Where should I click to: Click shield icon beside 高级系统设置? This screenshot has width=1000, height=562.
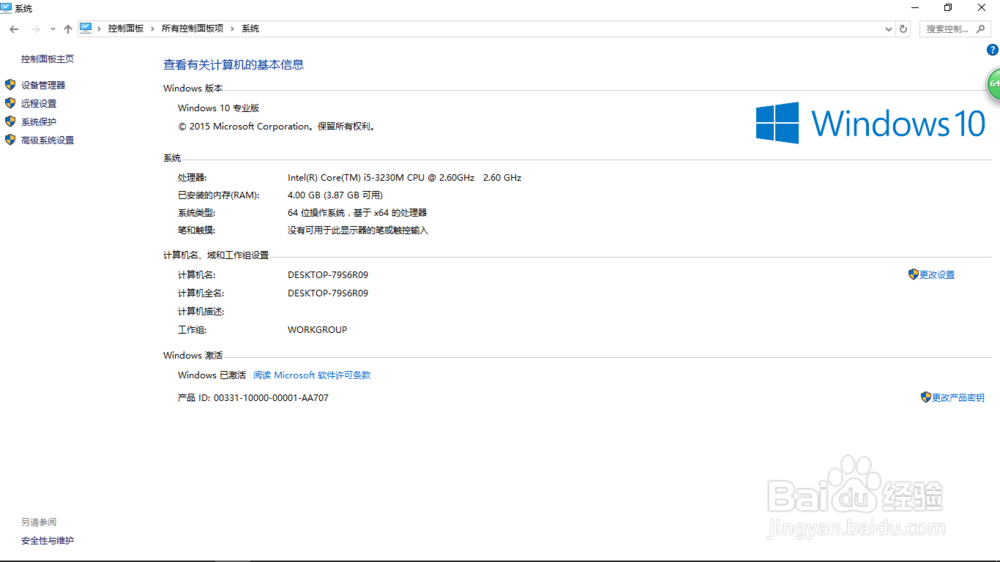click(10, 140)
